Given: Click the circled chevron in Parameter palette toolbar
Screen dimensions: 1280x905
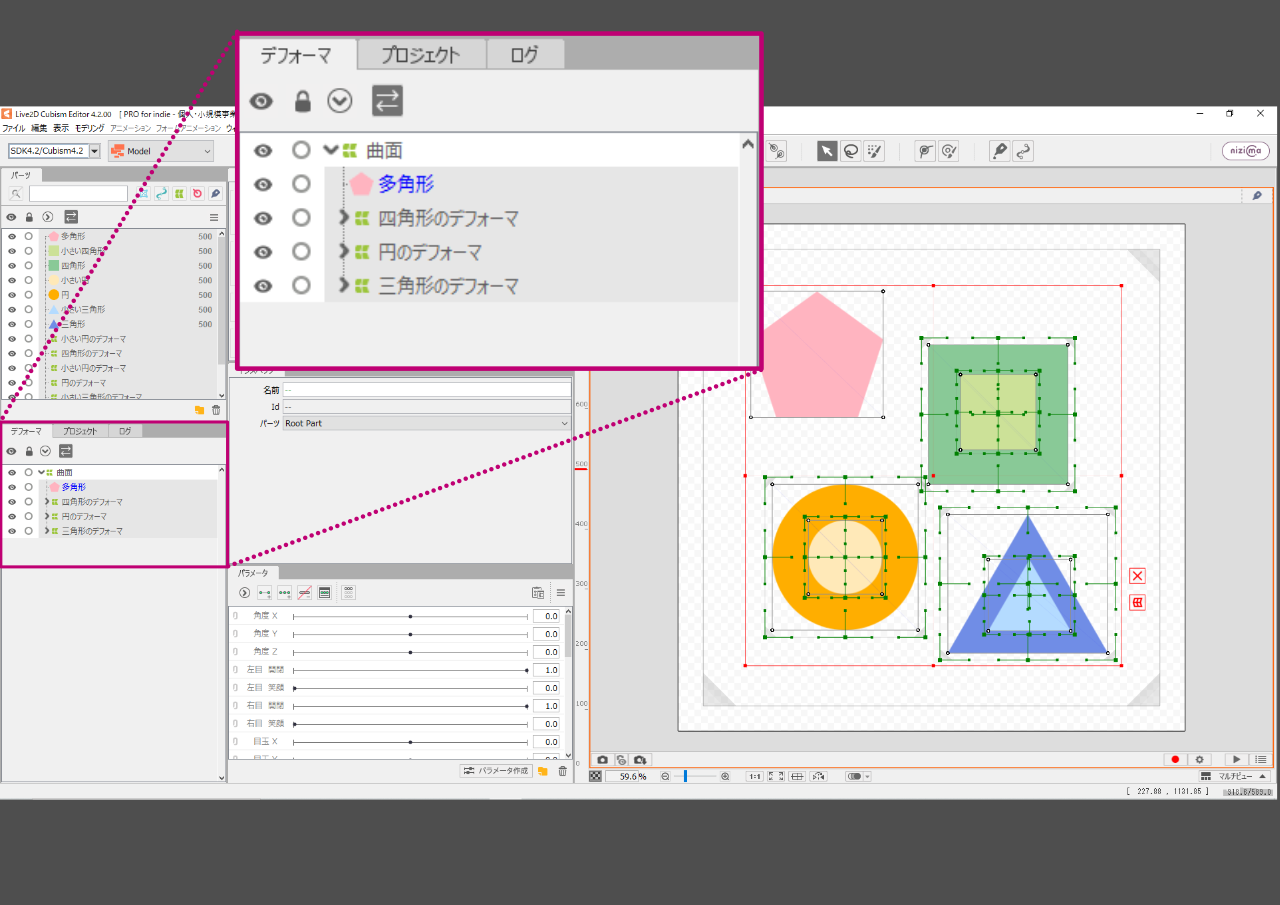Looking at the screenshot, I should pyautogui.click(x=244, y=593).
